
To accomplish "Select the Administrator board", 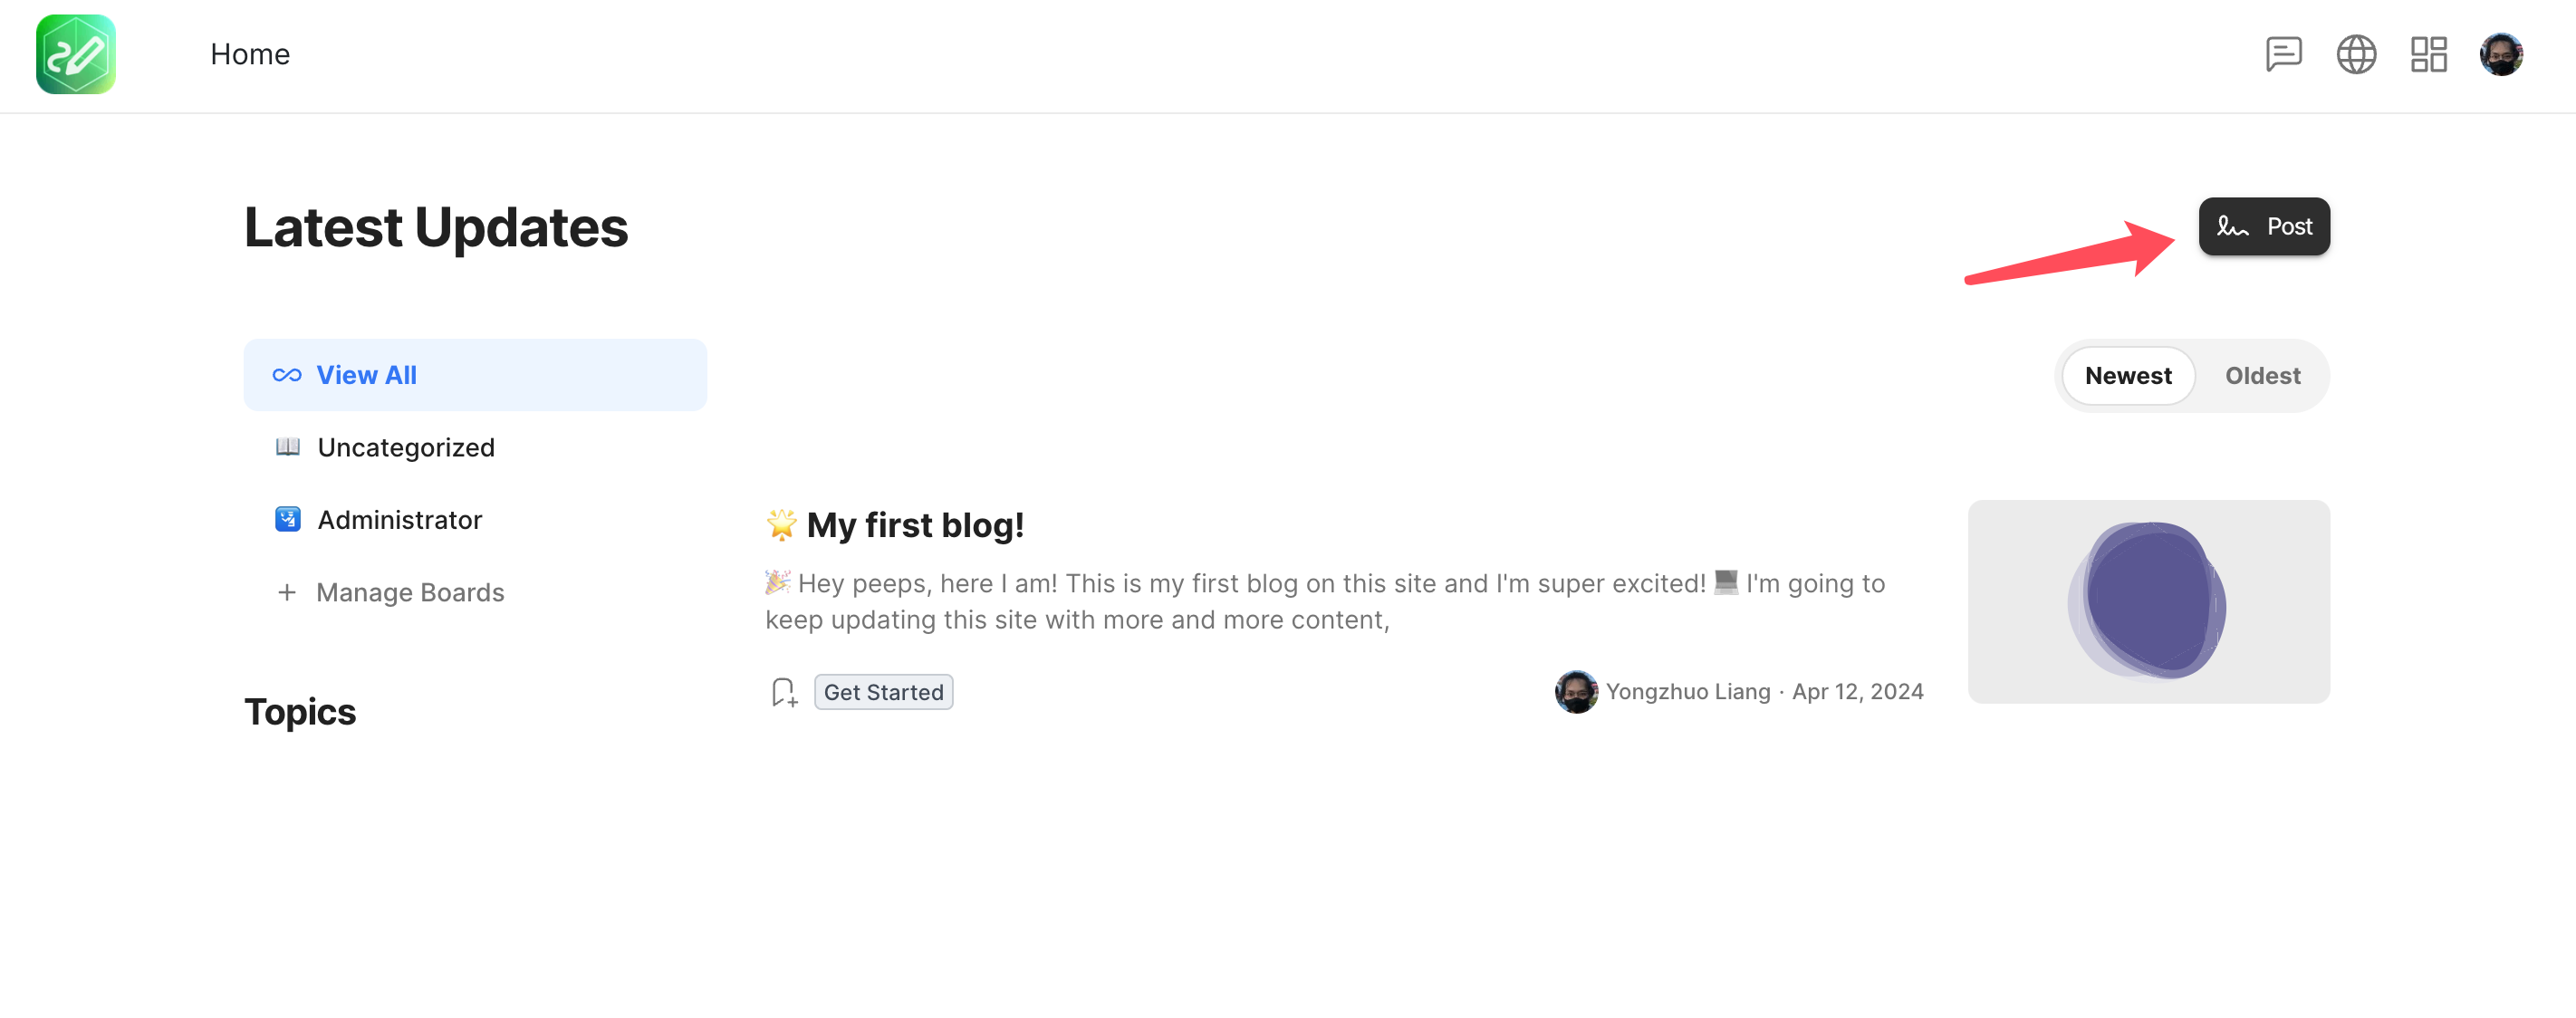I will coord(400,520).
